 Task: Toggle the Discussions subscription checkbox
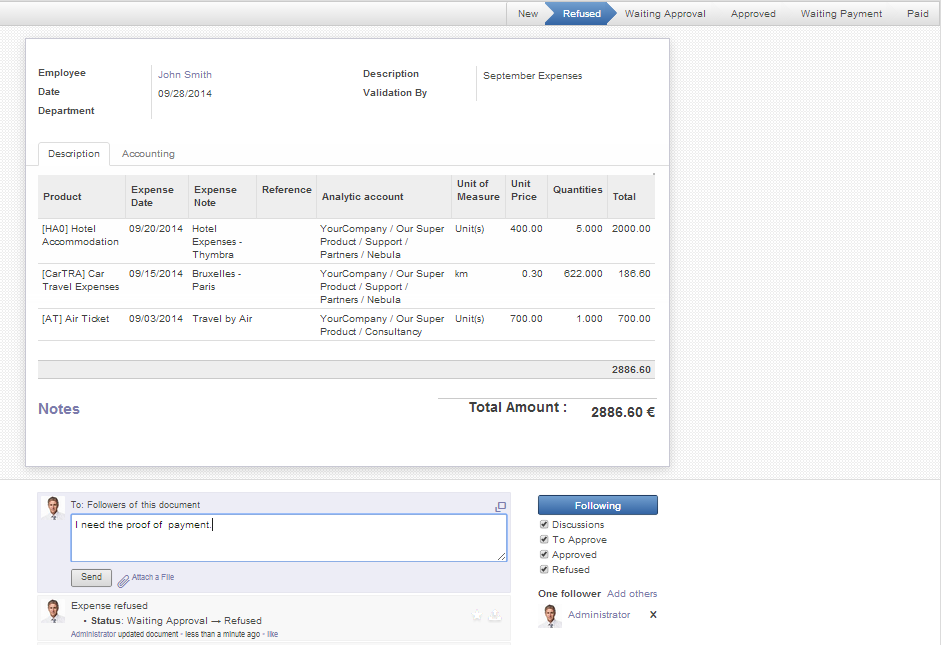[x=544, y=524]
